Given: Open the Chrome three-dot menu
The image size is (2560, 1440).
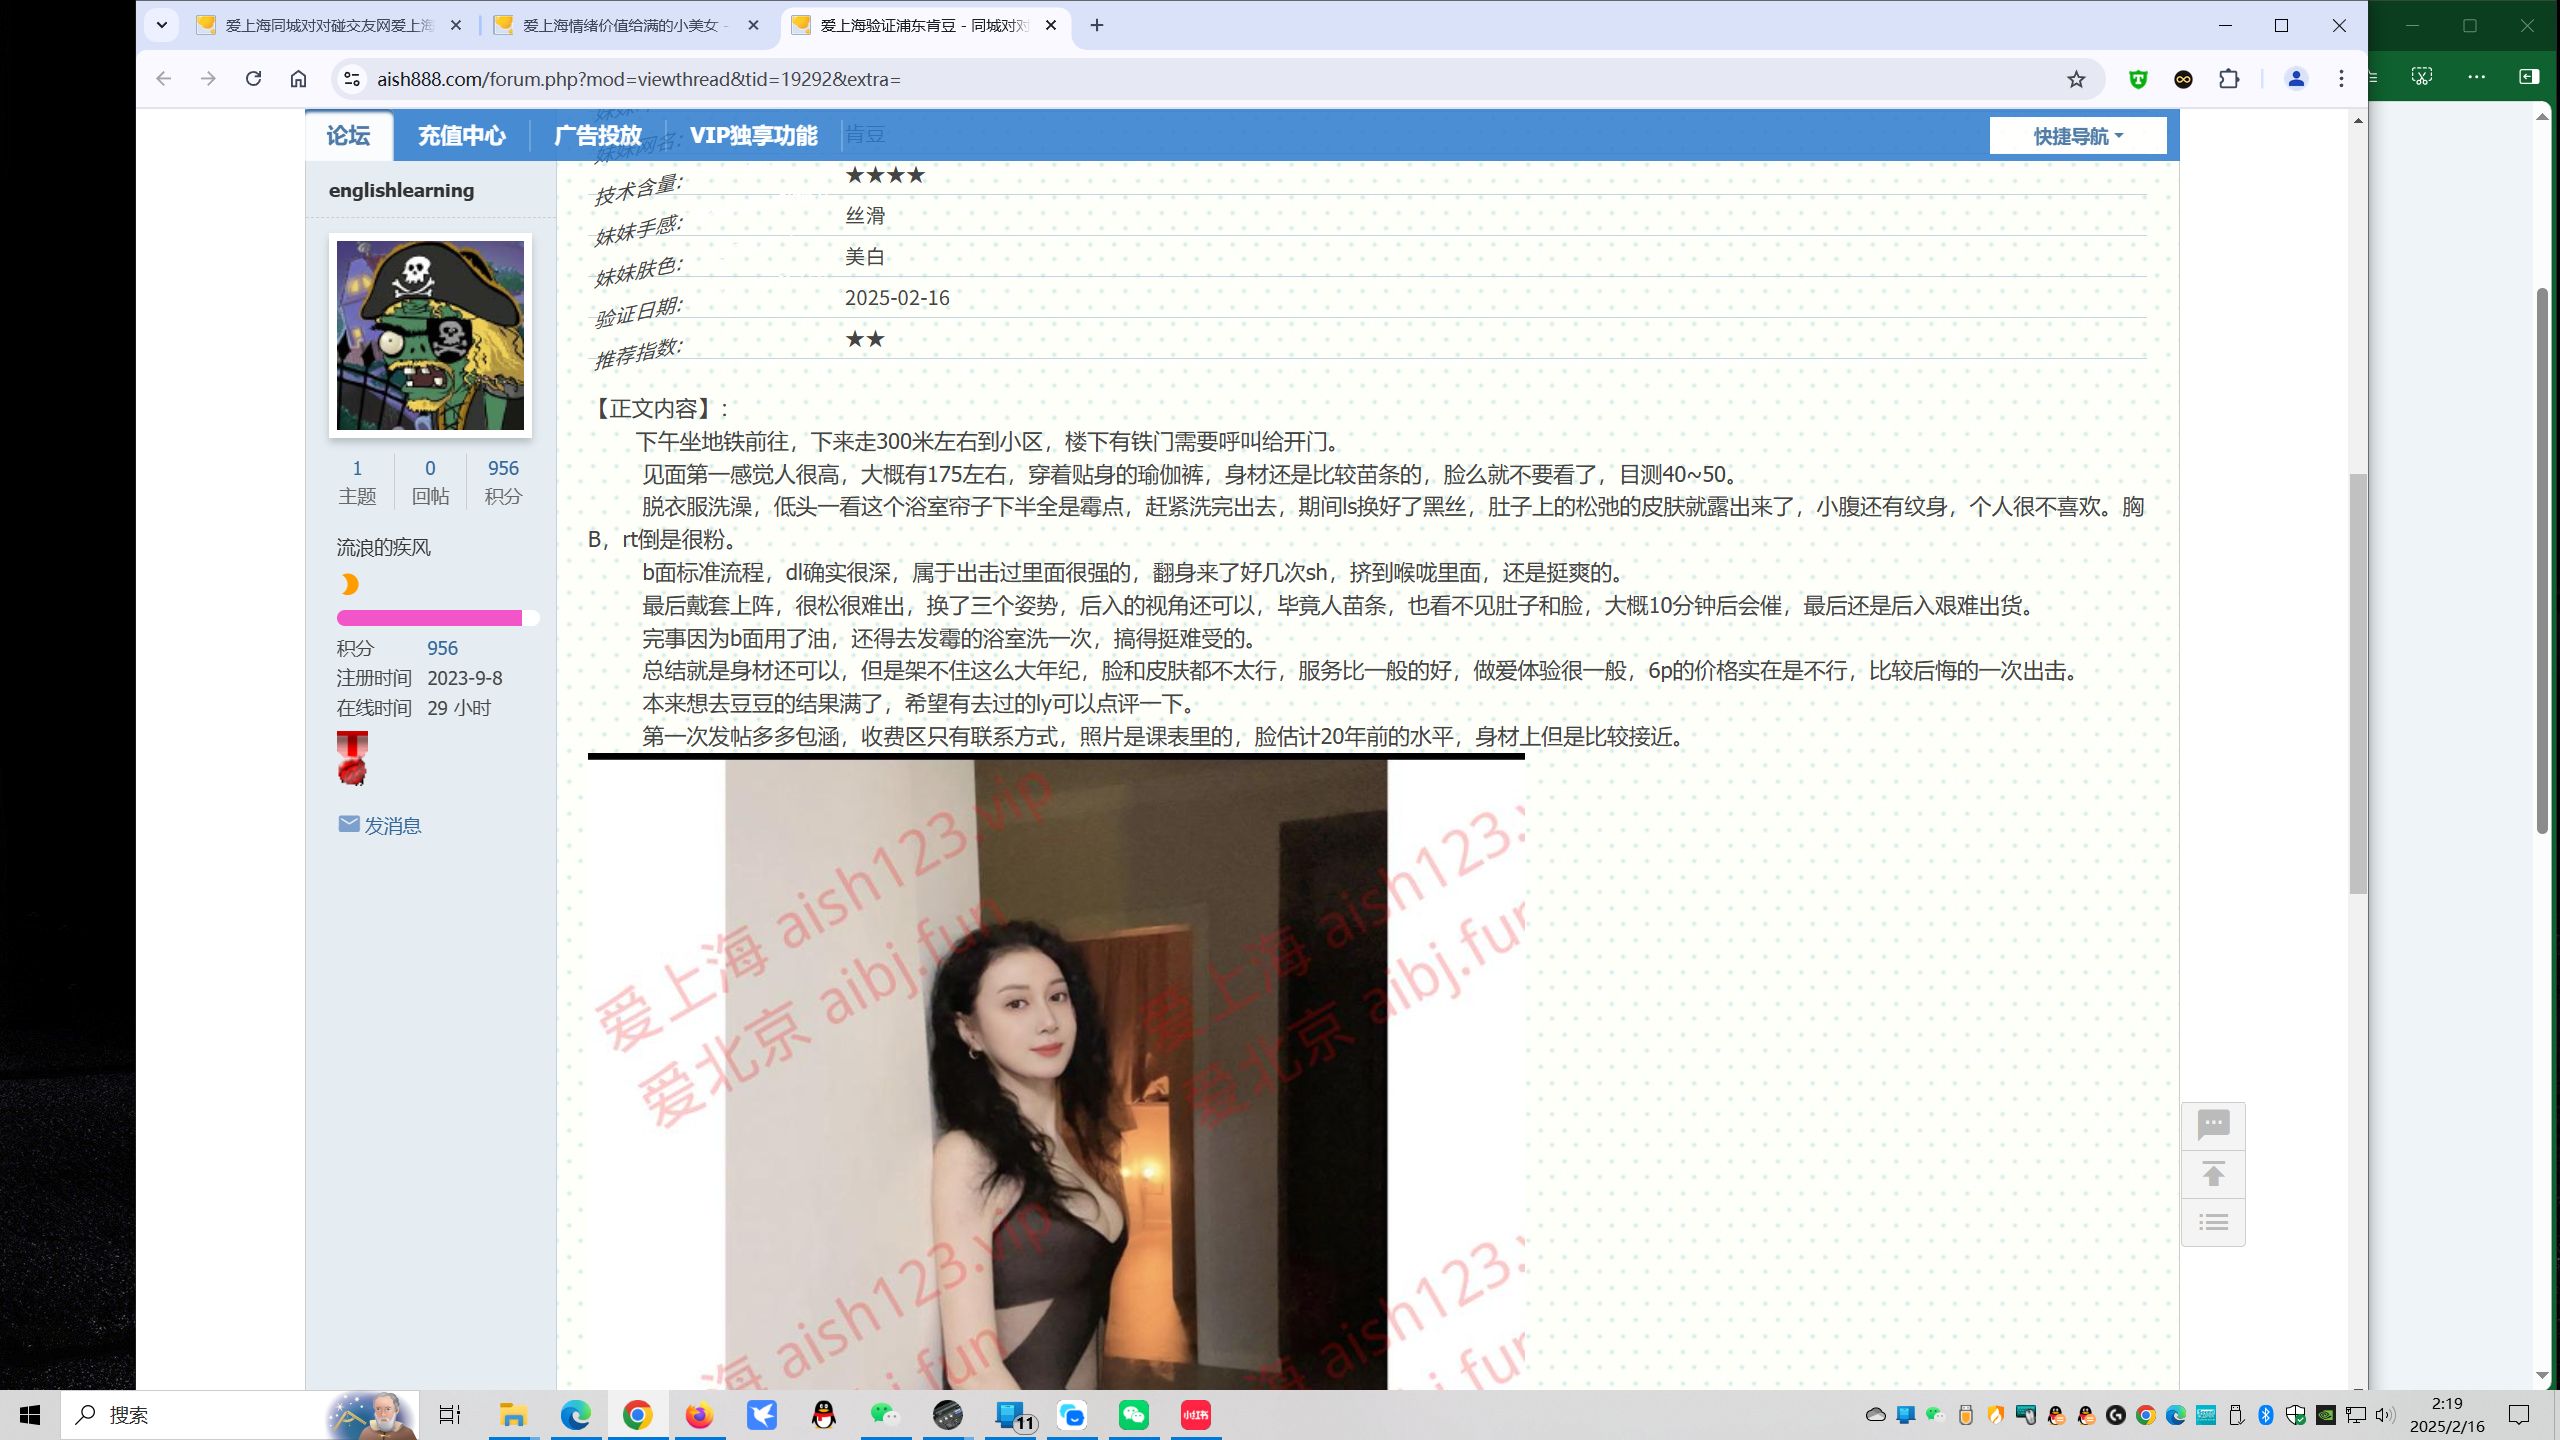Looking at the screenshot, I should point(2341,79).
